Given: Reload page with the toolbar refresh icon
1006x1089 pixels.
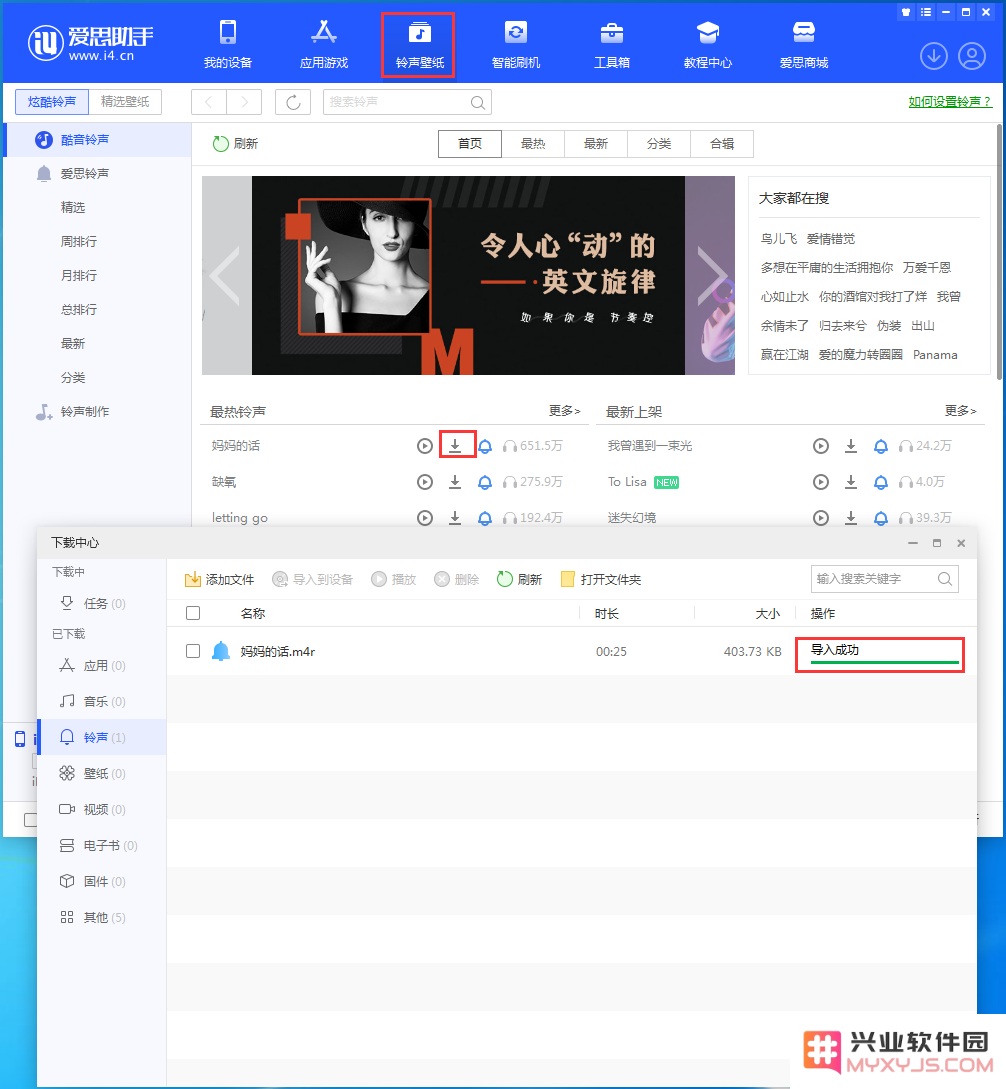Looking at the screenshot, I should tap(292, 102).
